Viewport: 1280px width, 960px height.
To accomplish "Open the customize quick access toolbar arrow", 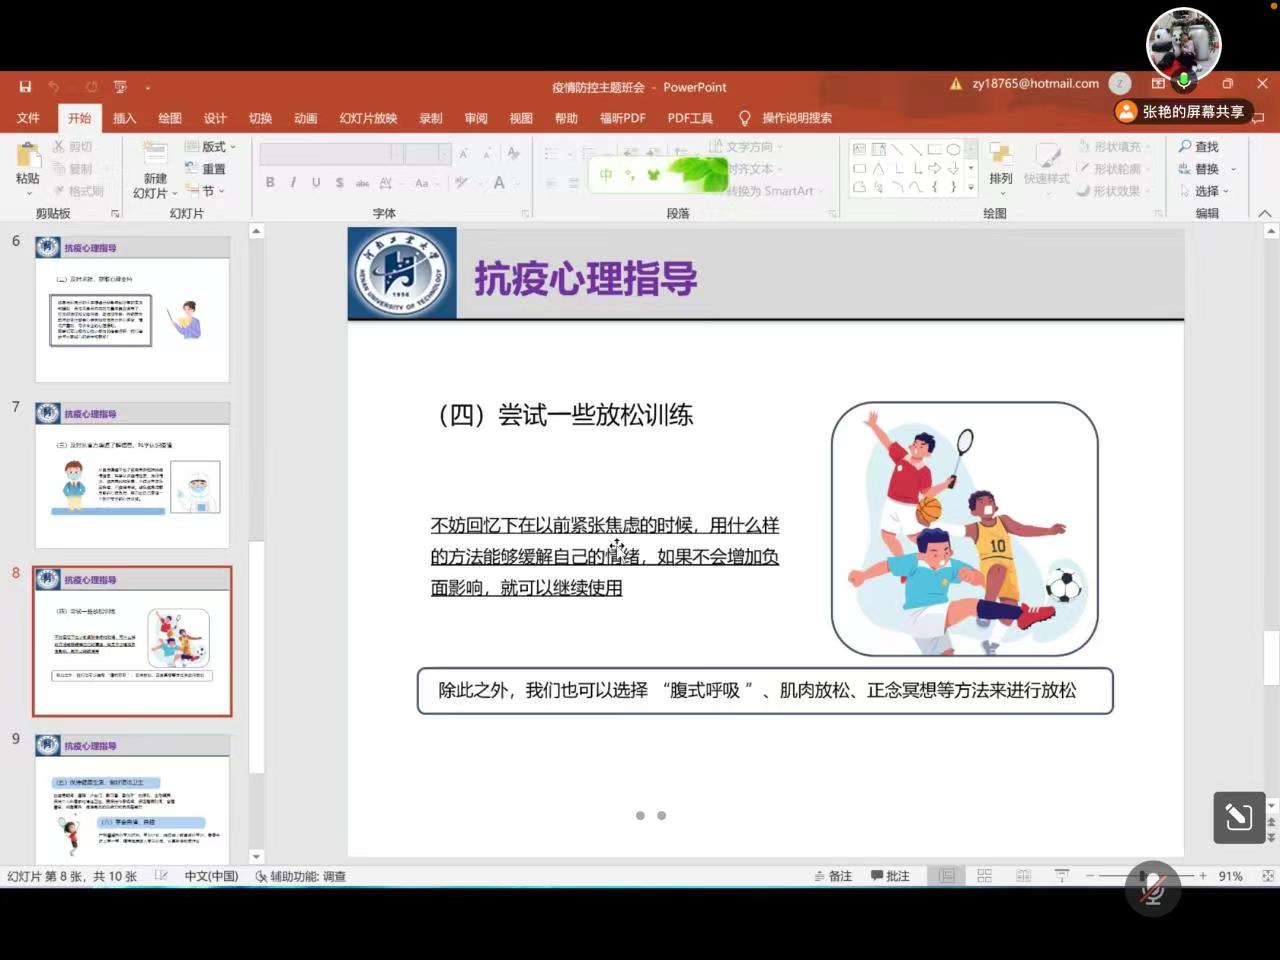I will [x=148, y=88].
